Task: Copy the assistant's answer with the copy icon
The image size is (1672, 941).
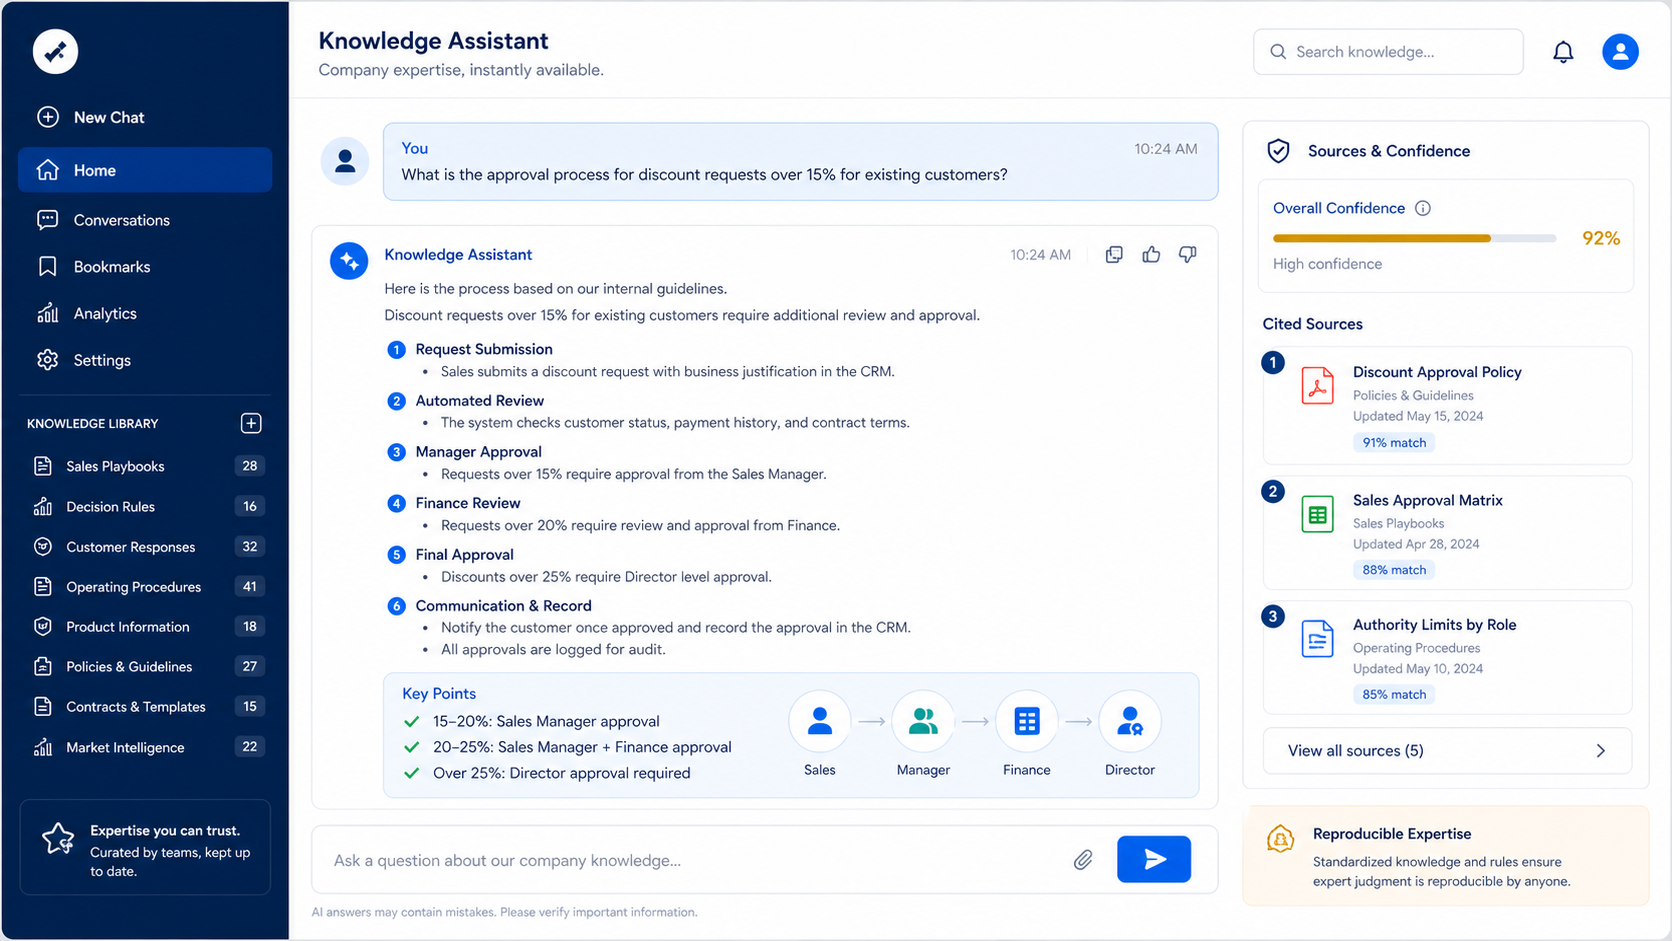Action: tap(1114, 255)
